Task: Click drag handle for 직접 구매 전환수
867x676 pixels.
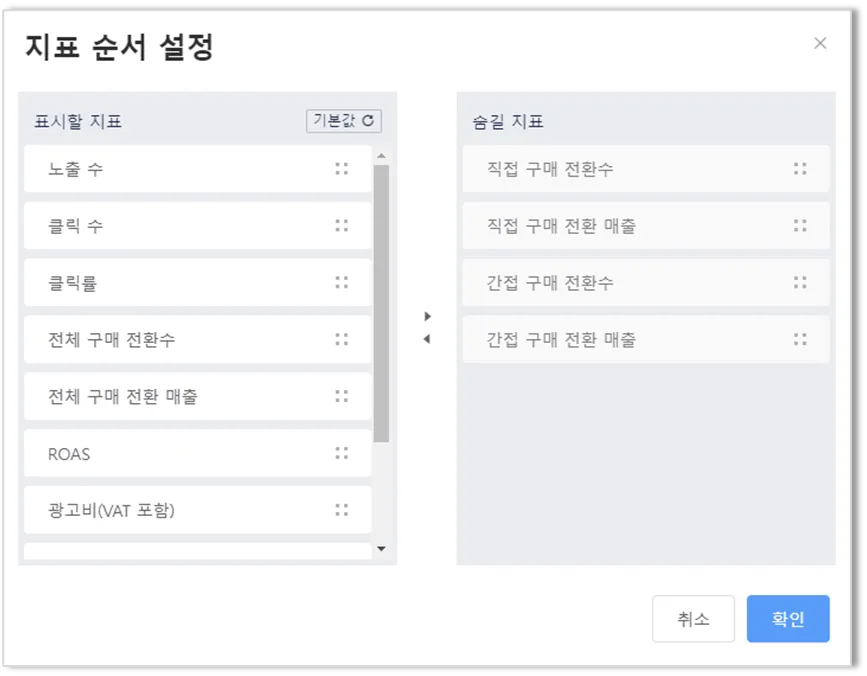Action: coord(800,169)
